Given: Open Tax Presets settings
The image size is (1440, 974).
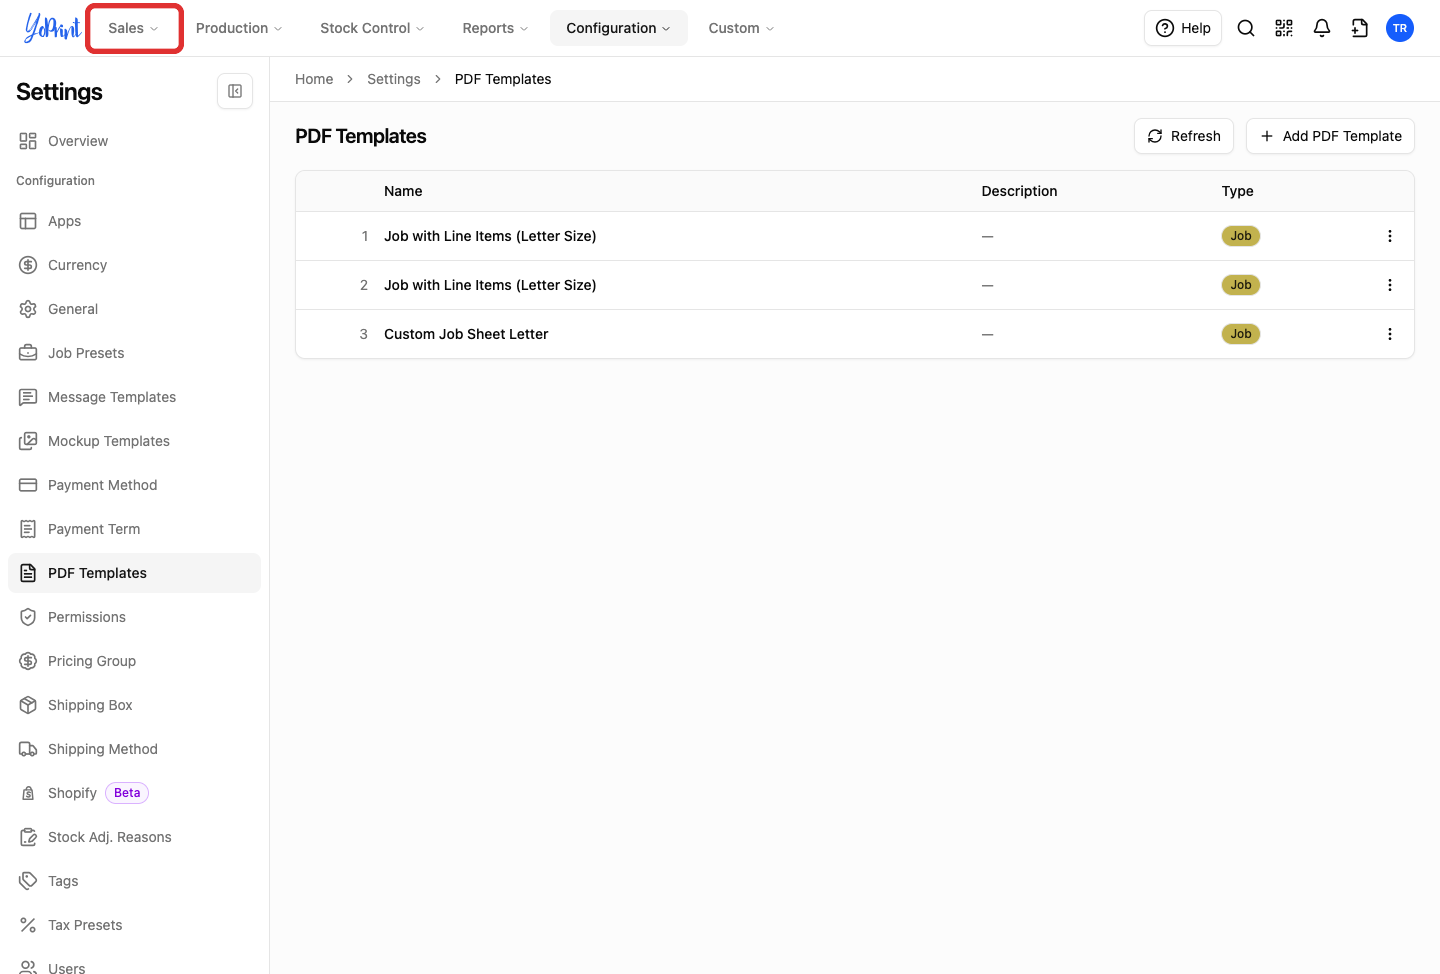Looking at the screenshot, I should [x=134, y=925].
